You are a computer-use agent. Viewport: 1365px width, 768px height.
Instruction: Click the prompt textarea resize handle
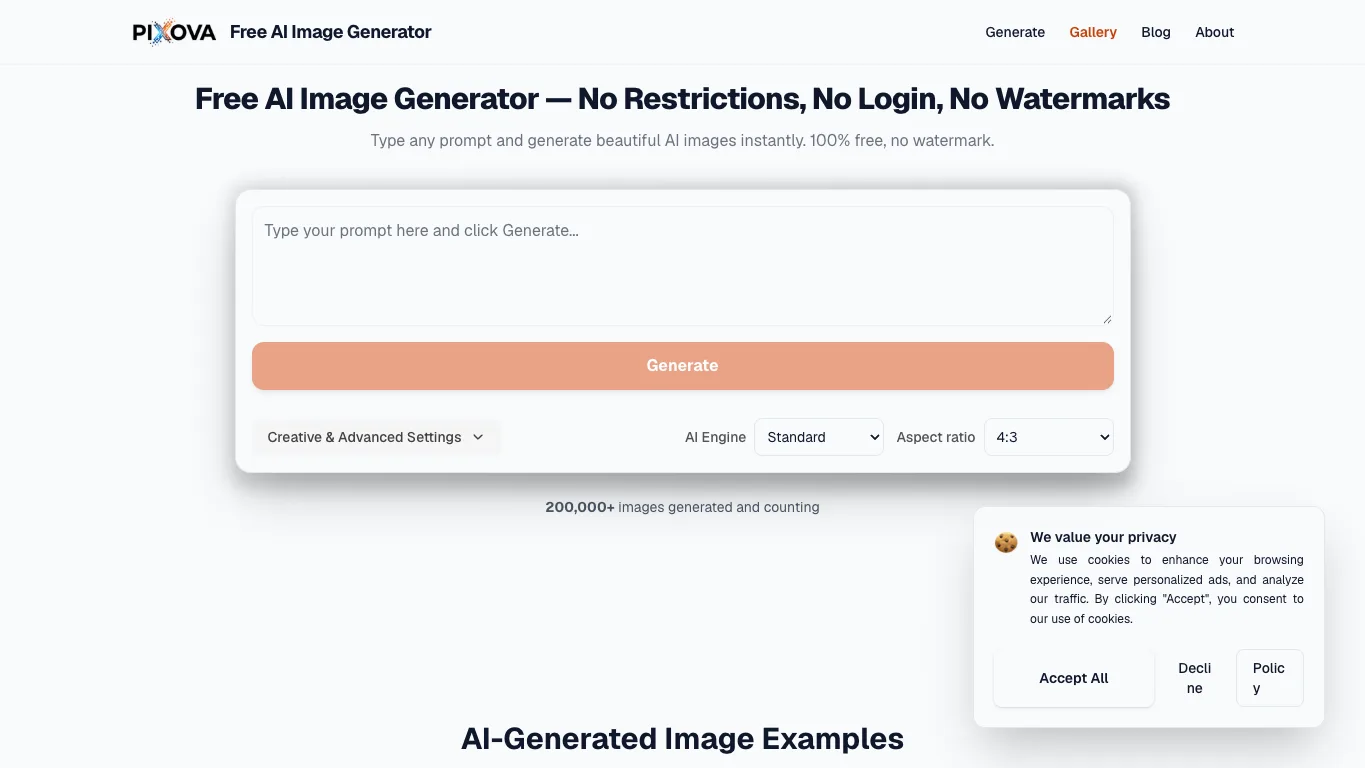click(1107, 319)
